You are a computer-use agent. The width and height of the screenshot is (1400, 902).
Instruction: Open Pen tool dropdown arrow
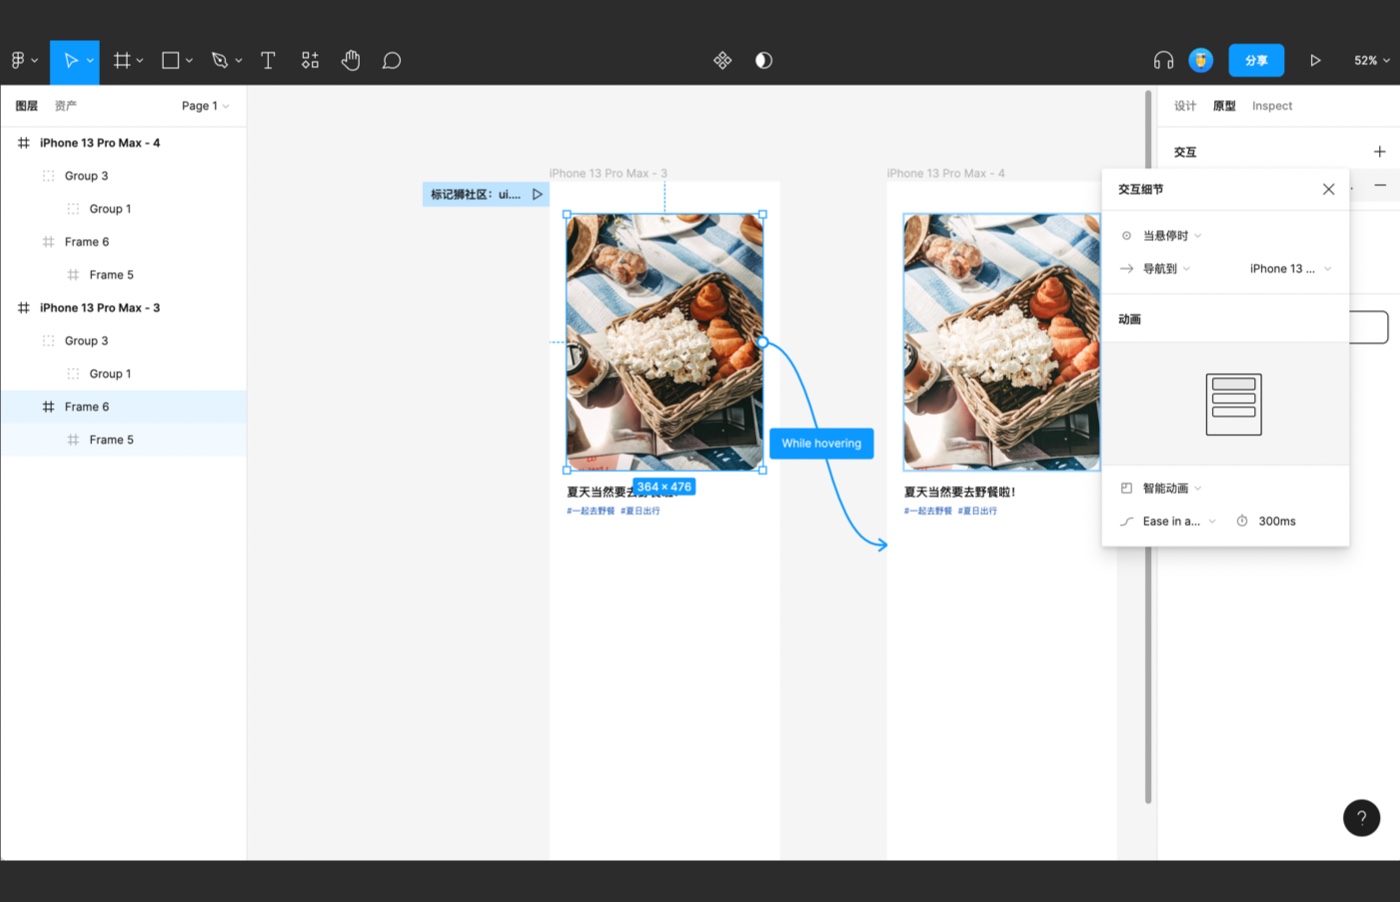238,61
